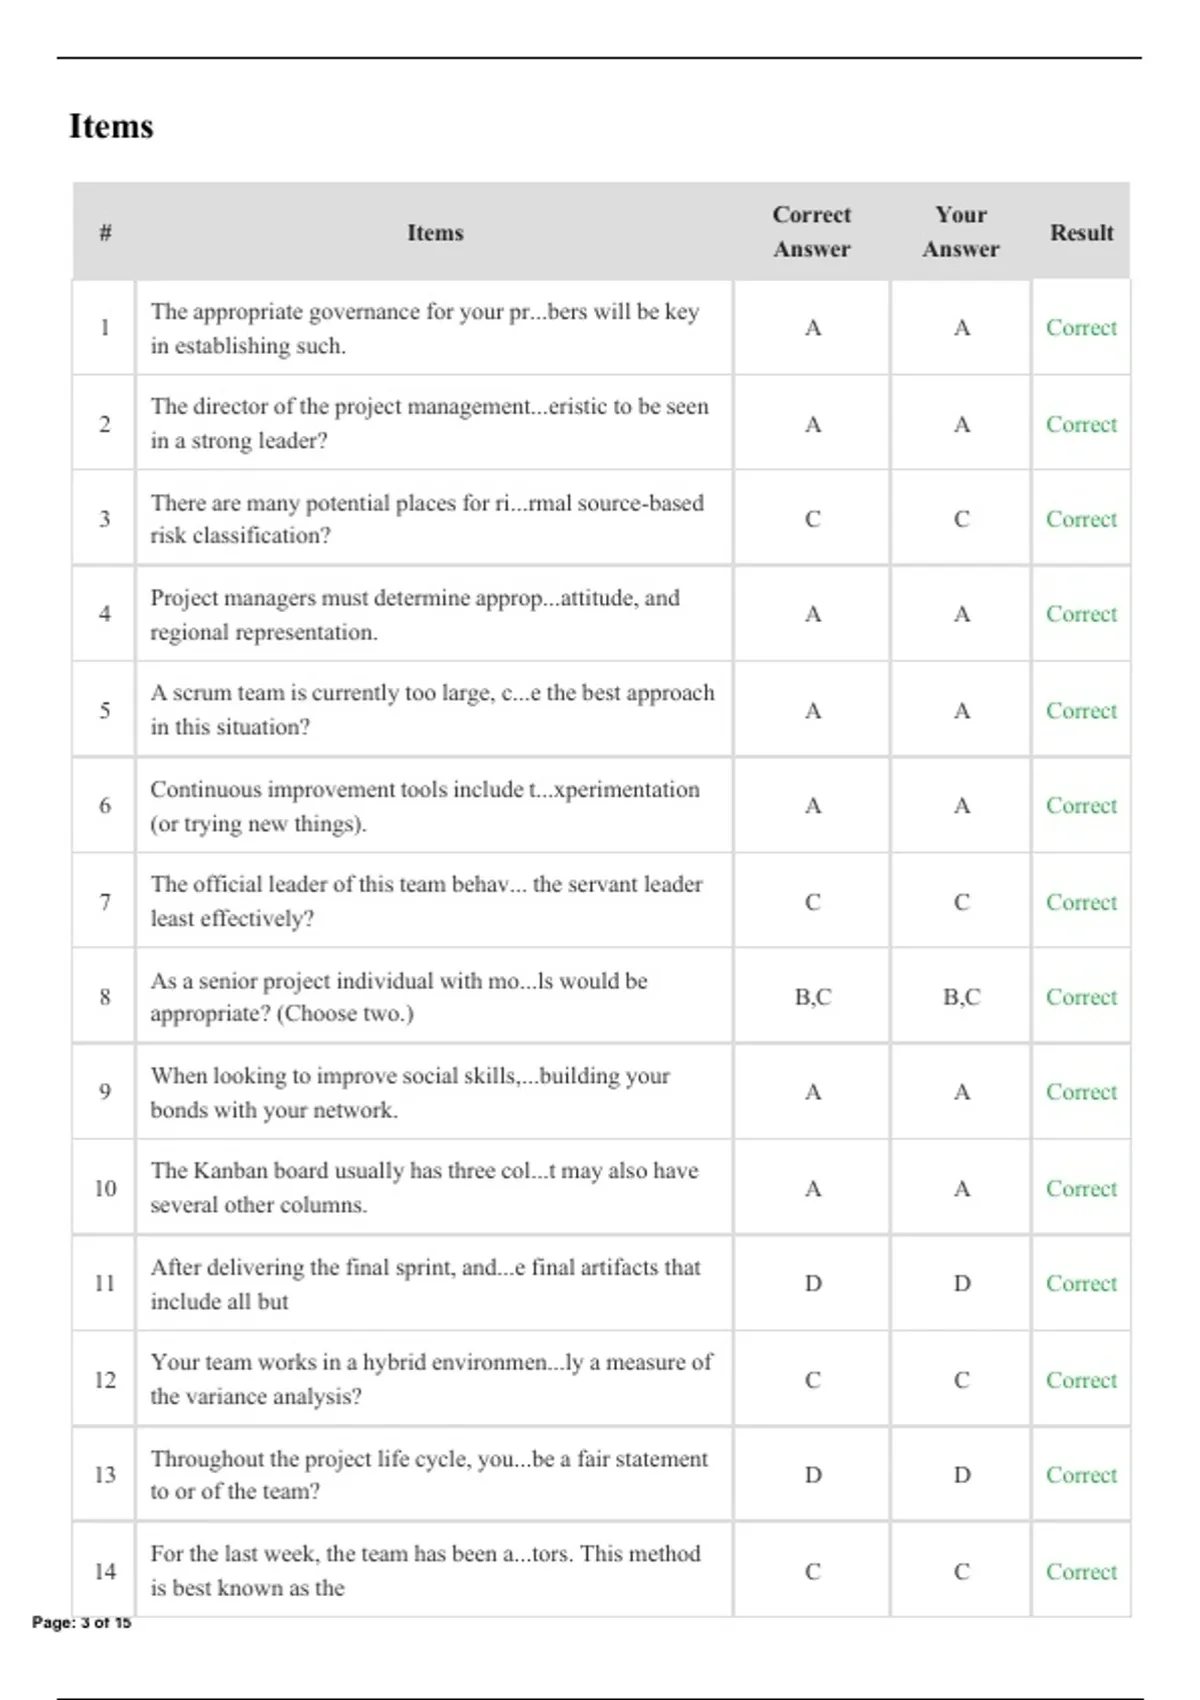Click the Result column header
The width and height of the screenshot is (1200, 1700).
[1081, 233]
